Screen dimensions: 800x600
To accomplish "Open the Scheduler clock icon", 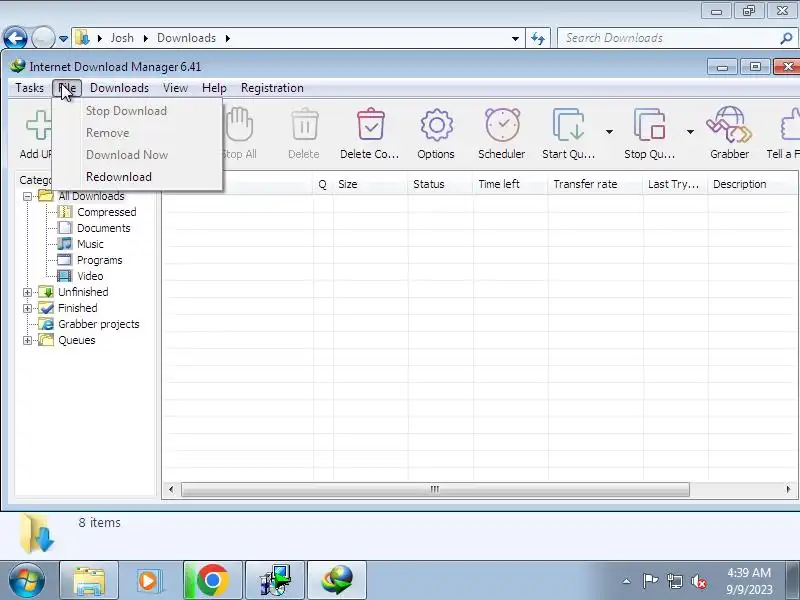I will click(x=502, y=124).
